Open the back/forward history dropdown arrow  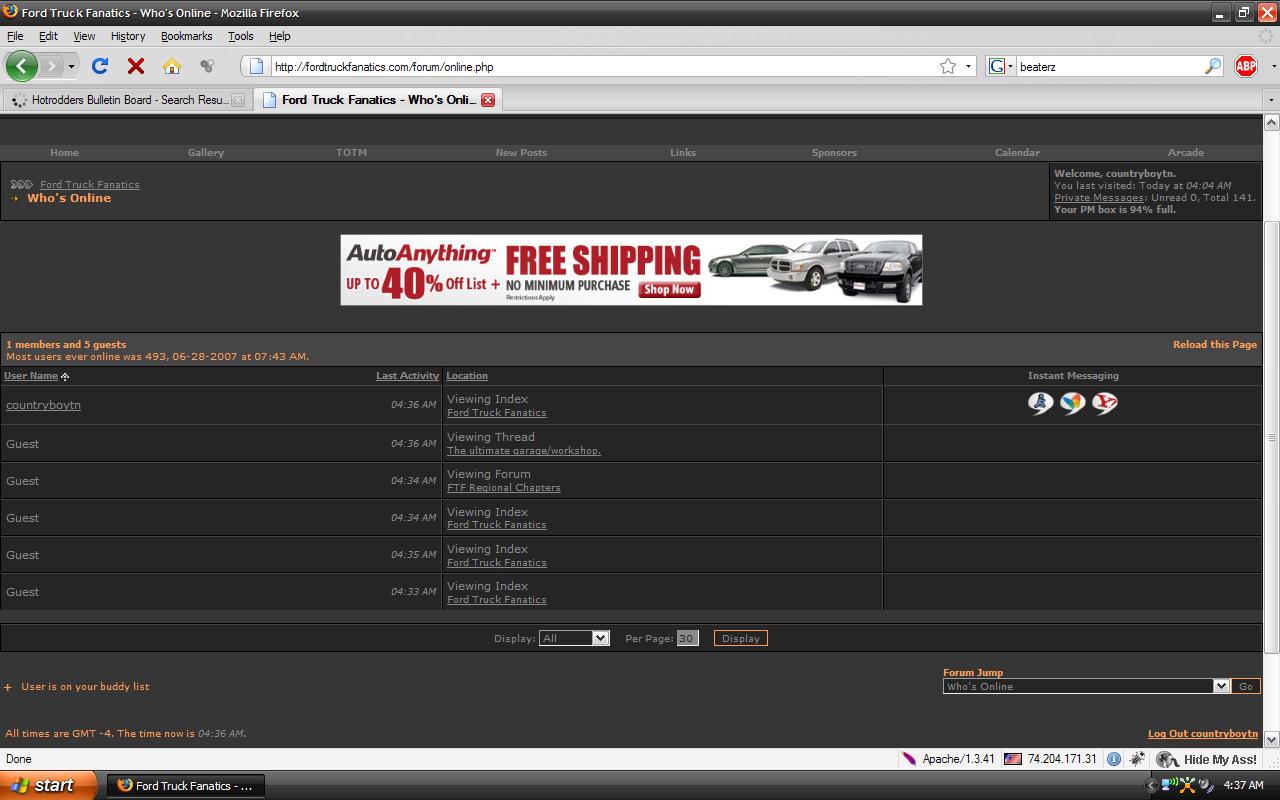point(71,67)
